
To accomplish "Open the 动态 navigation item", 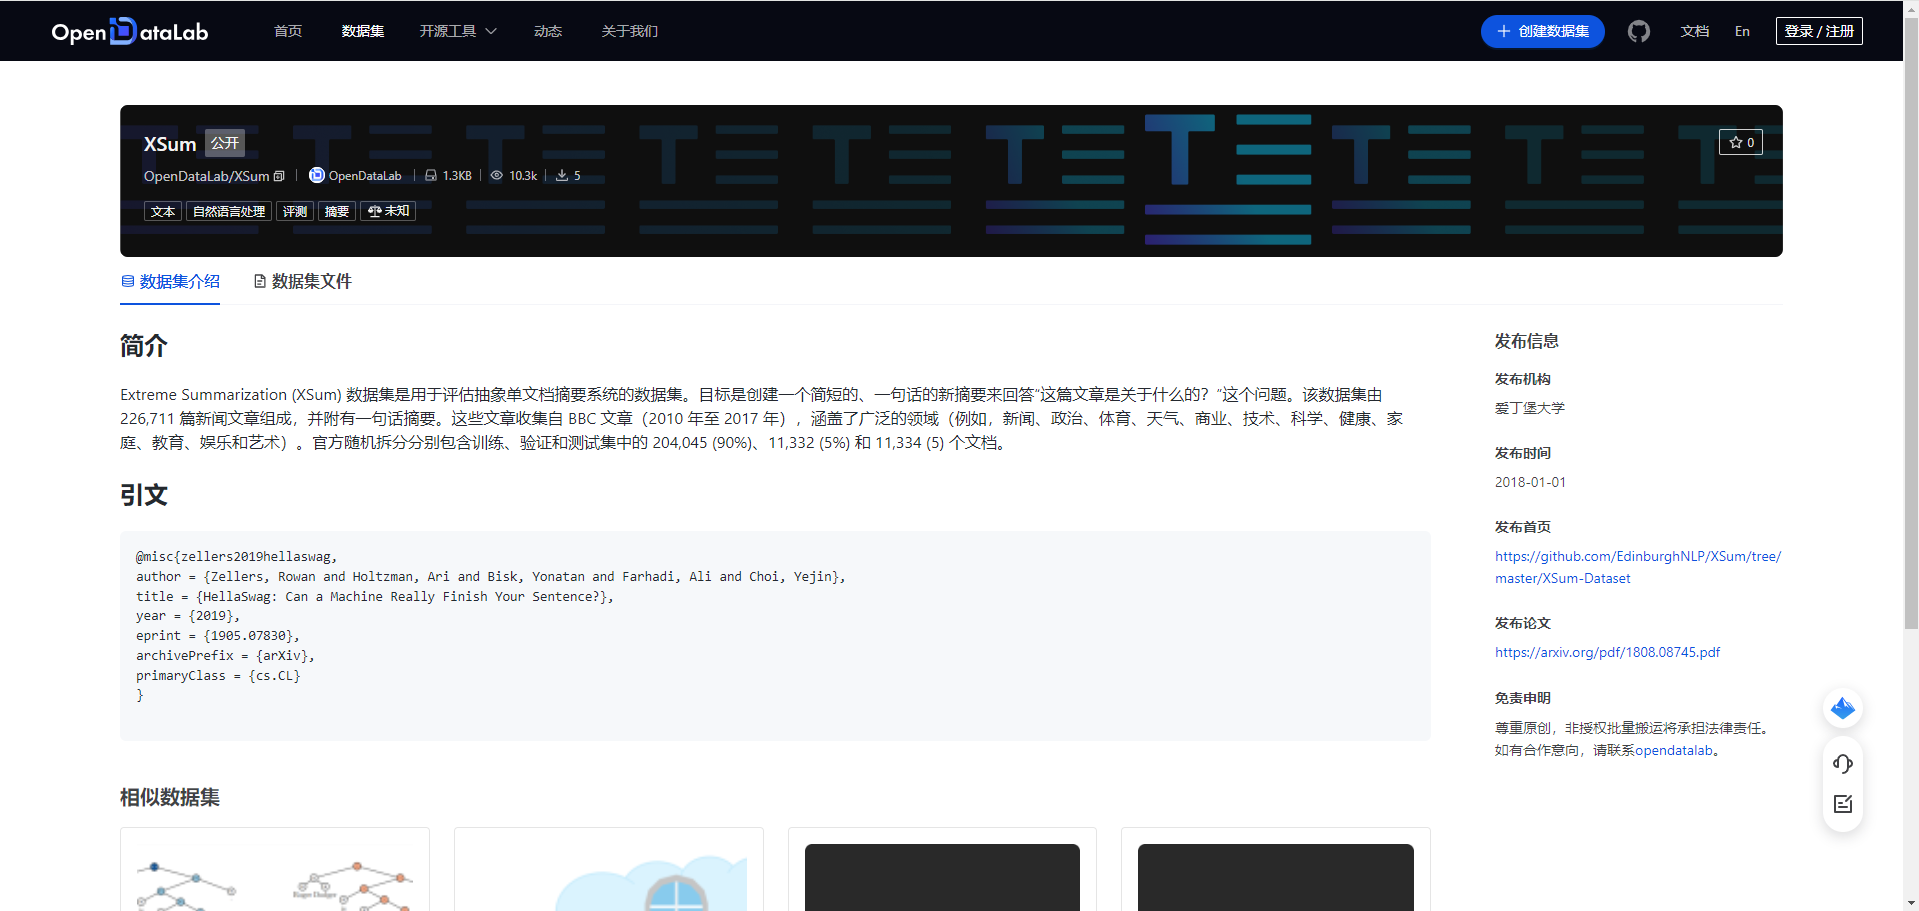I will click(548, 31).
